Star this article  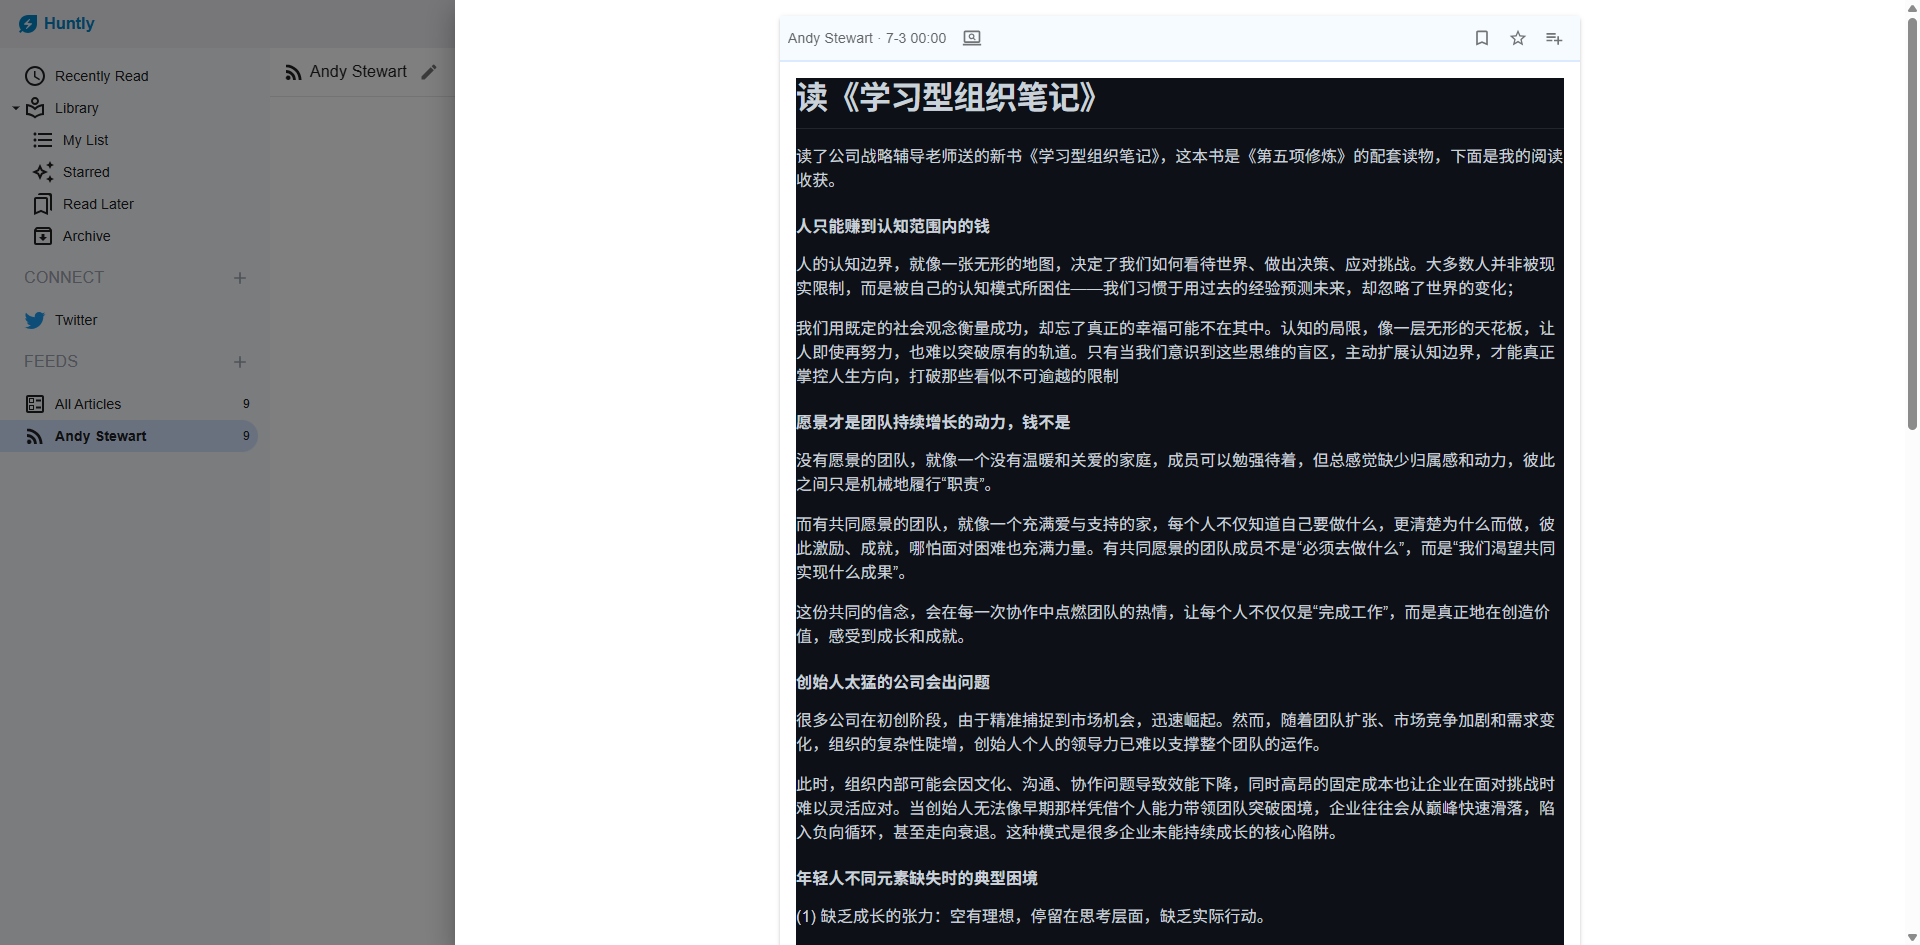[1518, 38]
